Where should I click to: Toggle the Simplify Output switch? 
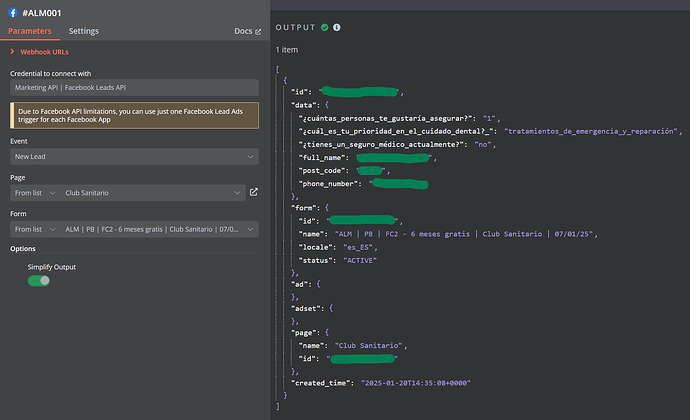(39, 281)
